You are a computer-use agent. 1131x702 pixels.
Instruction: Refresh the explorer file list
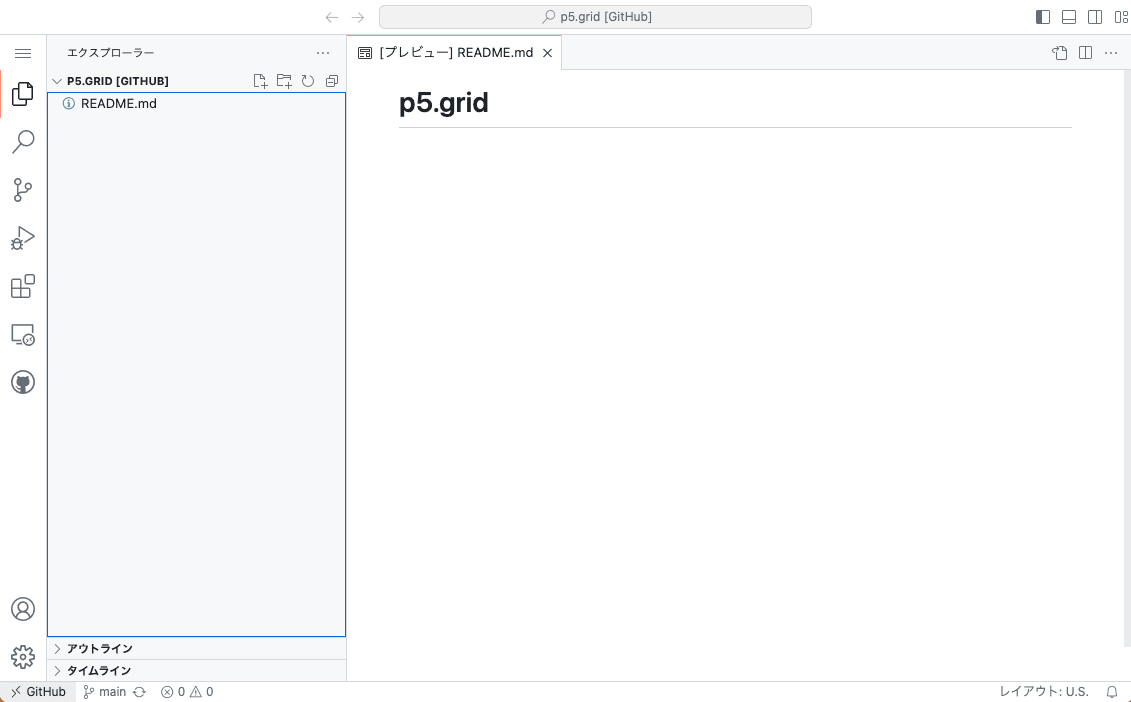(x=308, y=81)
